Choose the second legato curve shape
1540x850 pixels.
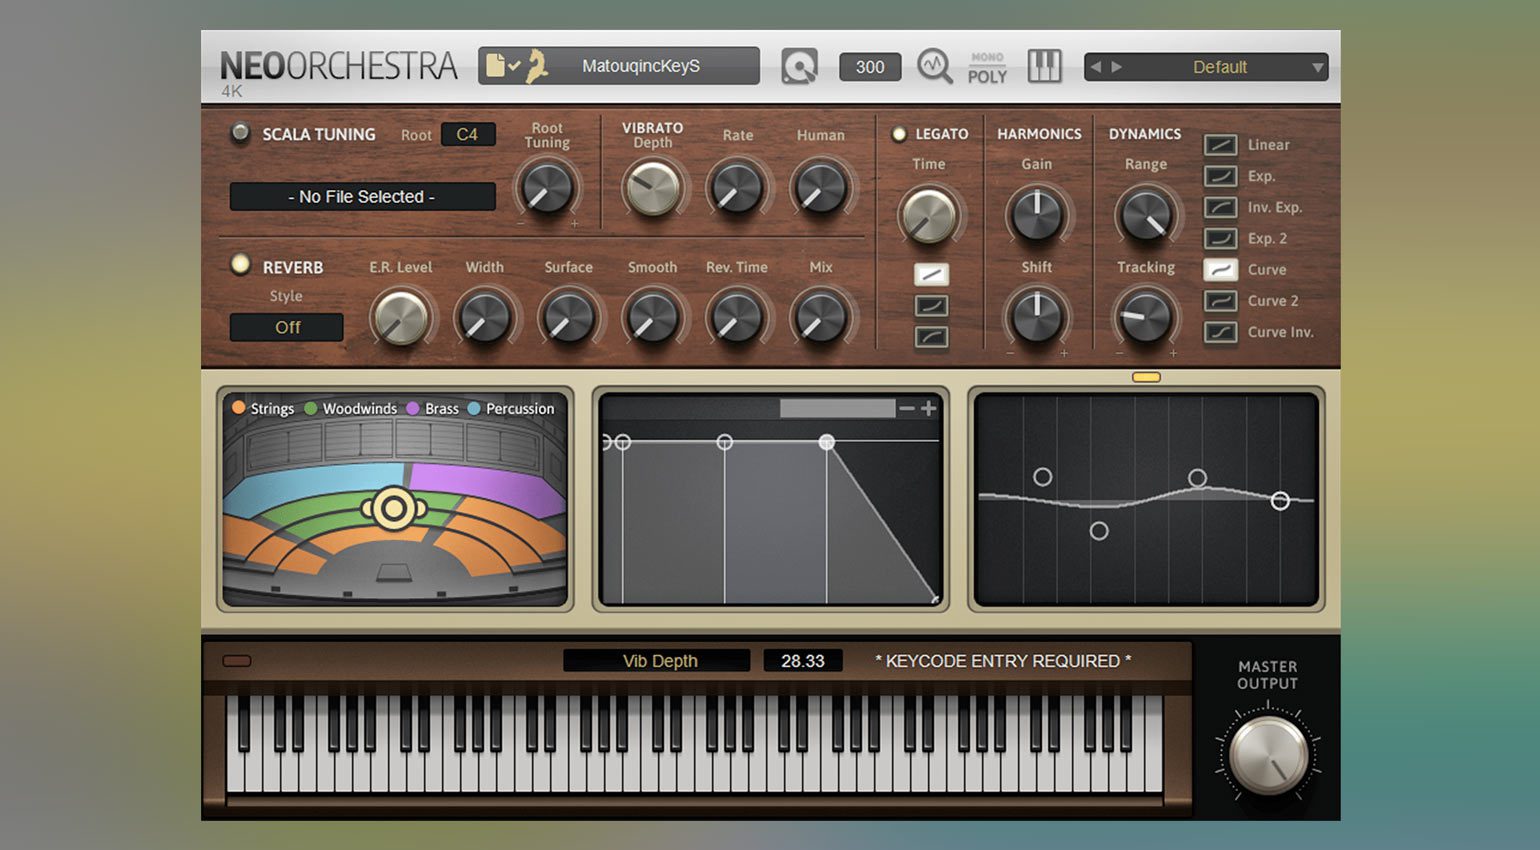[x=931, y=306]
